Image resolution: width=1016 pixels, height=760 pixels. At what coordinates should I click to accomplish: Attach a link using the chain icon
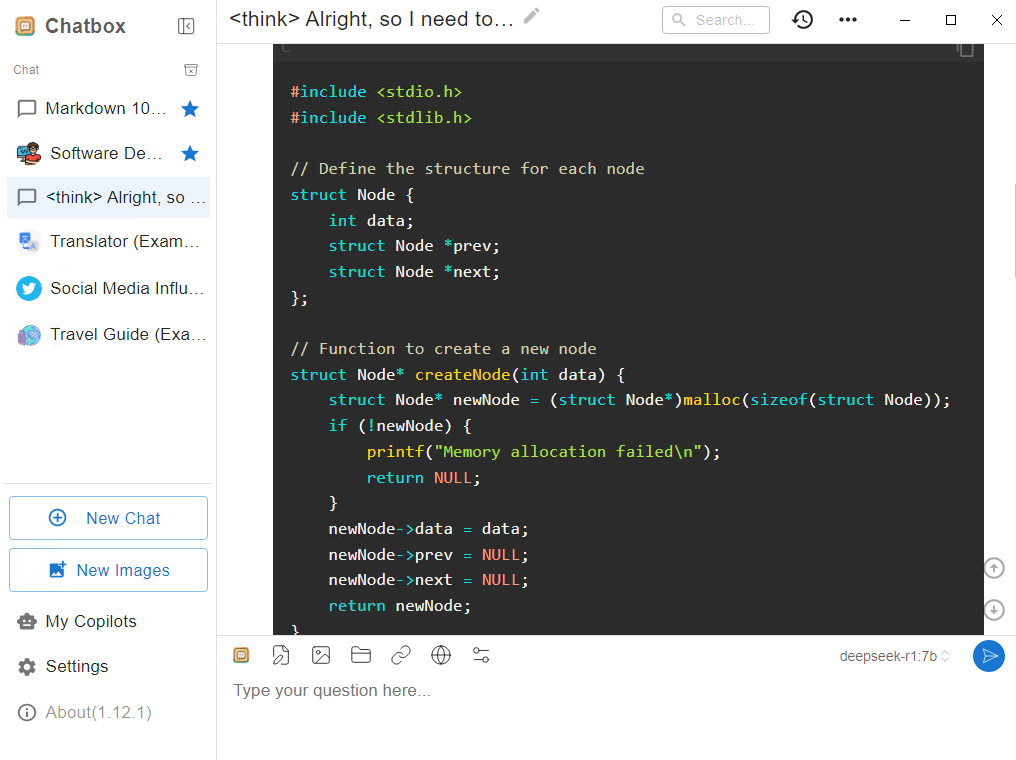[401, 655]
